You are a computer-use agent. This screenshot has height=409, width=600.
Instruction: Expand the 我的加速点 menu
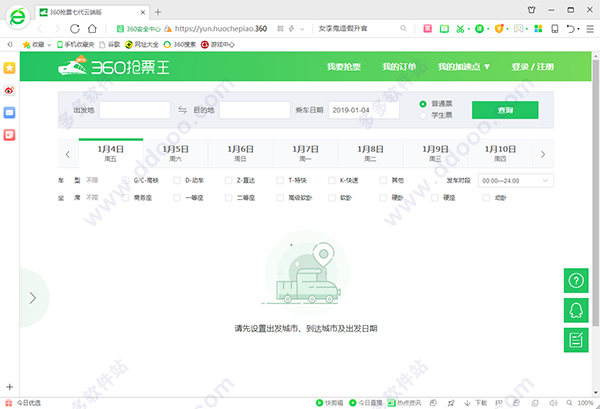(464, 67)
